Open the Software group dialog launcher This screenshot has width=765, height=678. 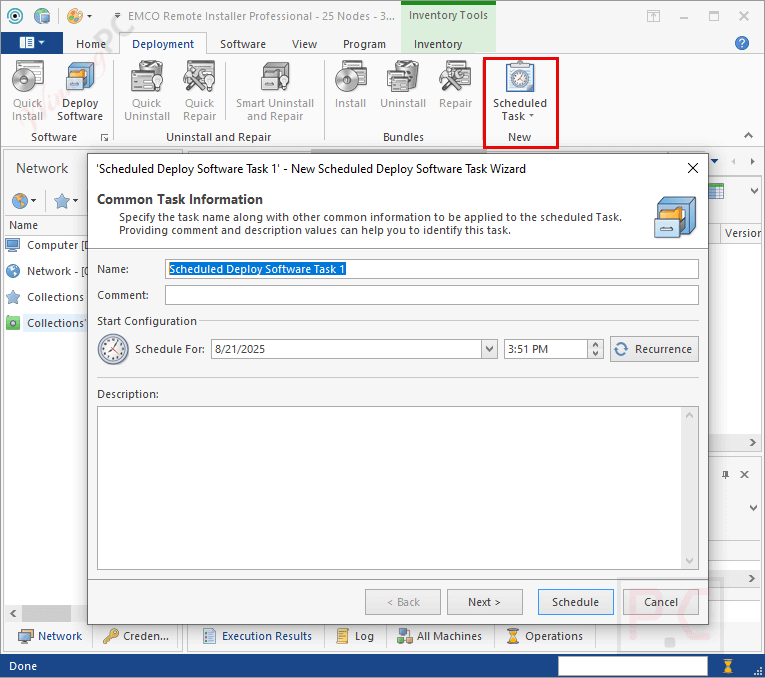click(104, 138)
